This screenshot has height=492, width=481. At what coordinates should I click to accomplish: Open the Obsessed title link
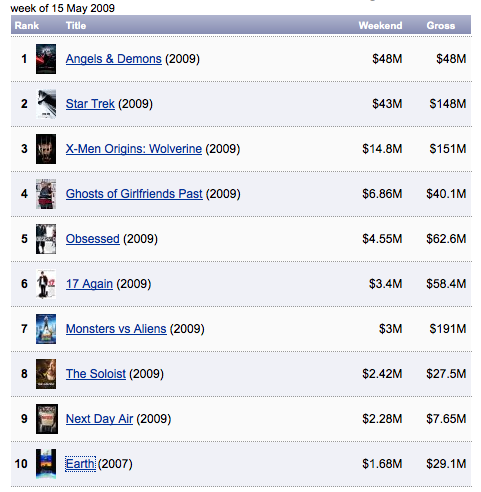tap(93, 239)
